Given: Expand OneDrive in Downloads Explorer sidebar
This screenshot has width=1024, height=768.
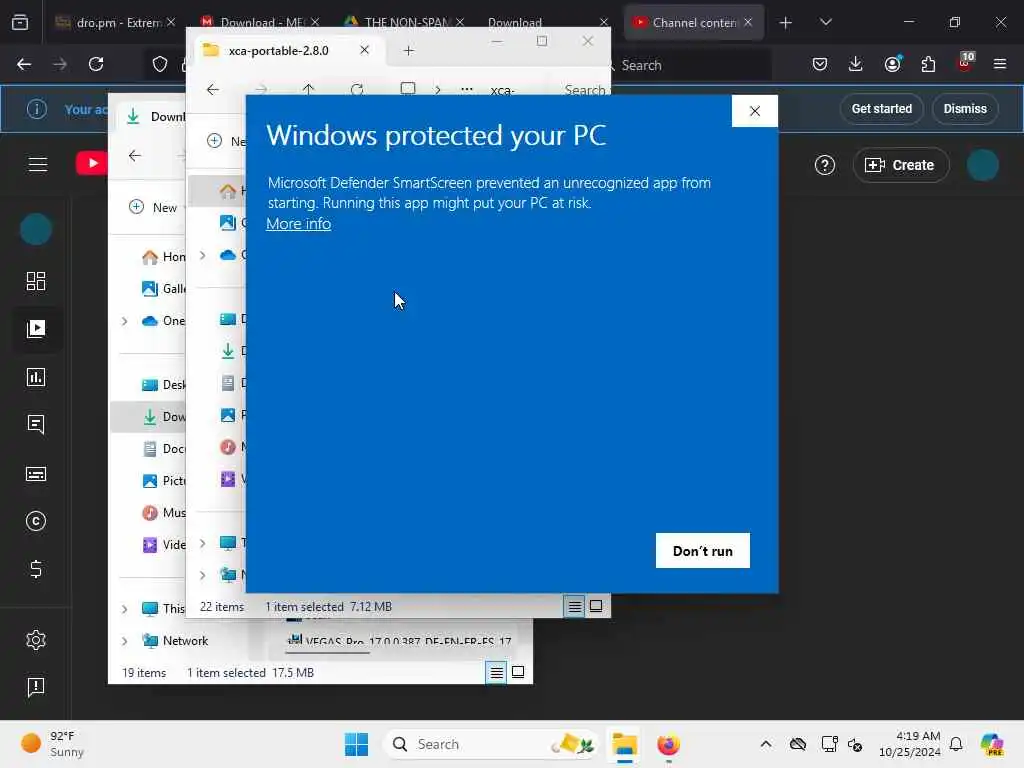Looking at the screenshot, I should [x=124, y=321].
